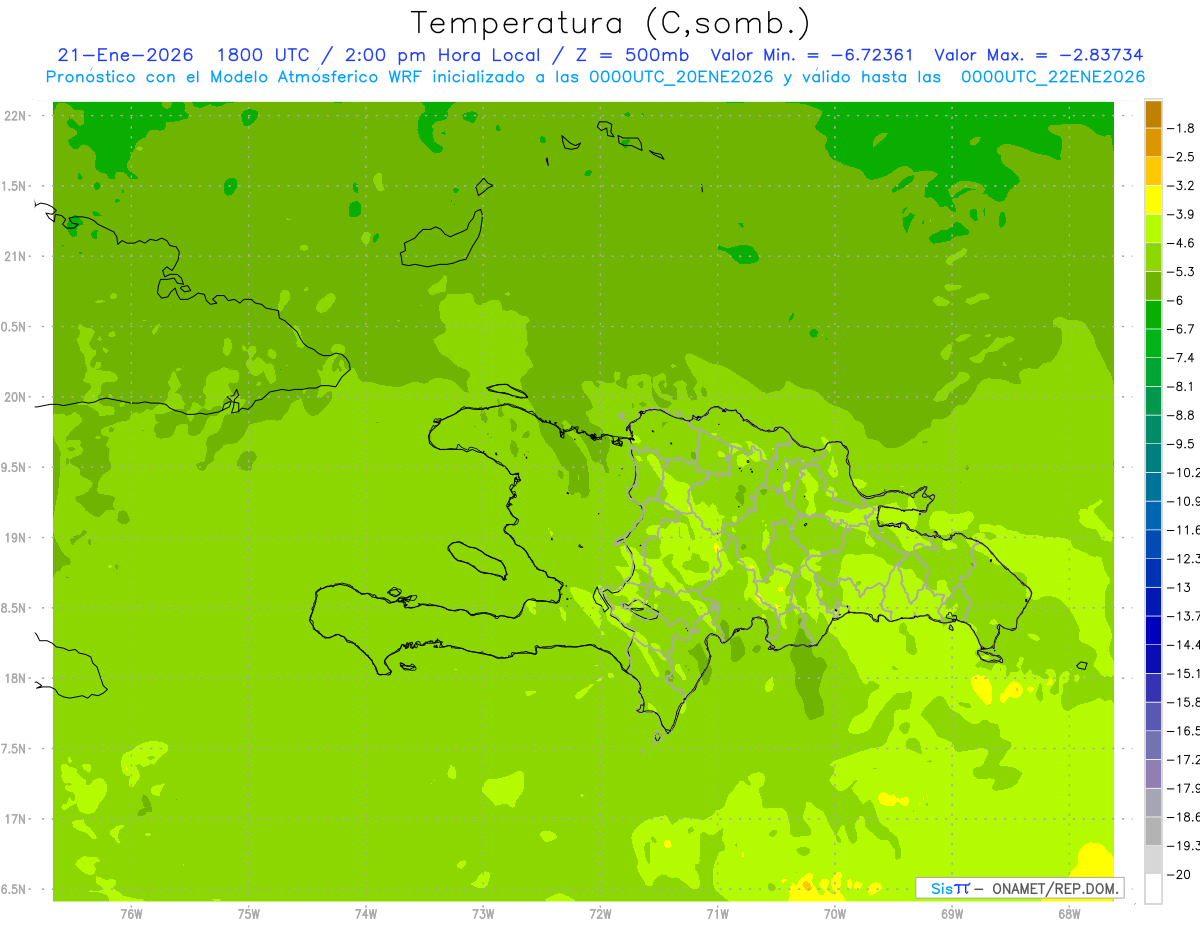Click the yellow legend swatch between -3.2 and -3.9
This screenshot has height=927, width=1200.
(1153, 200)
